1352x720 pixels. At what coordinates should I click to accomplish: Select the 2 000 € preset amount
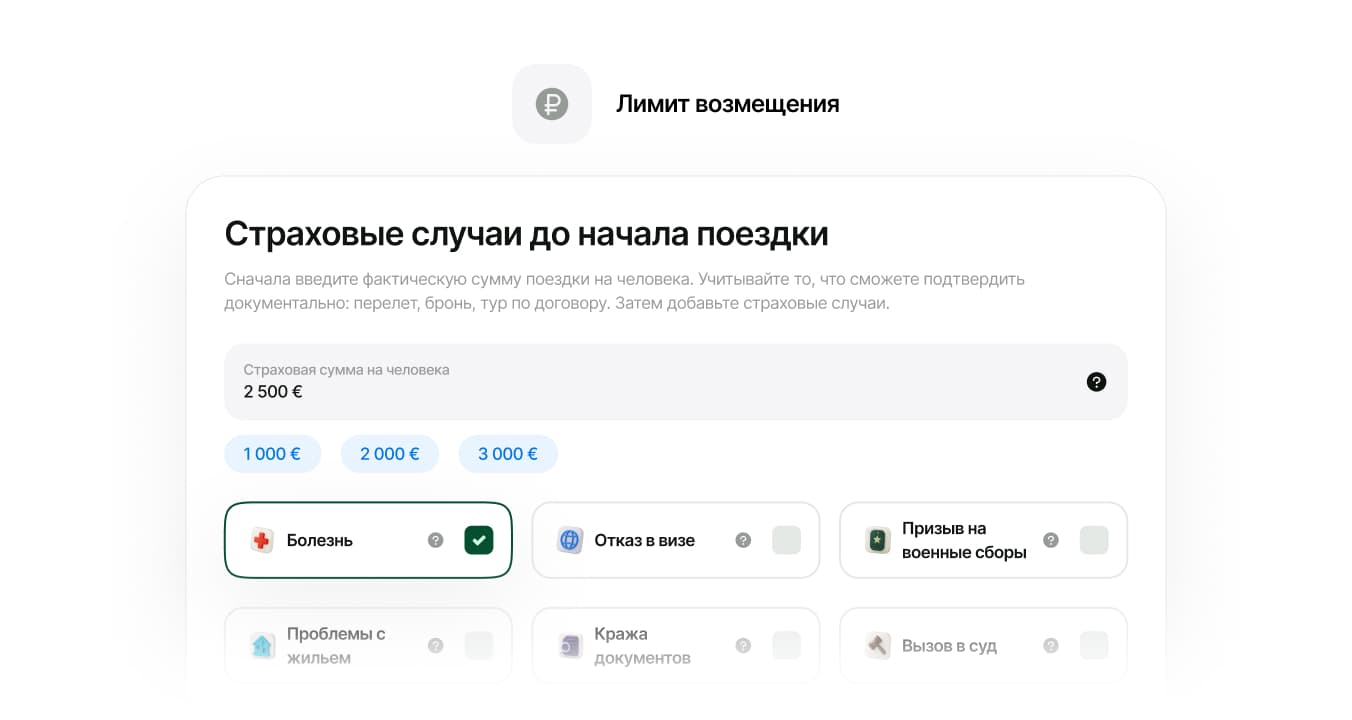[389, 454]
